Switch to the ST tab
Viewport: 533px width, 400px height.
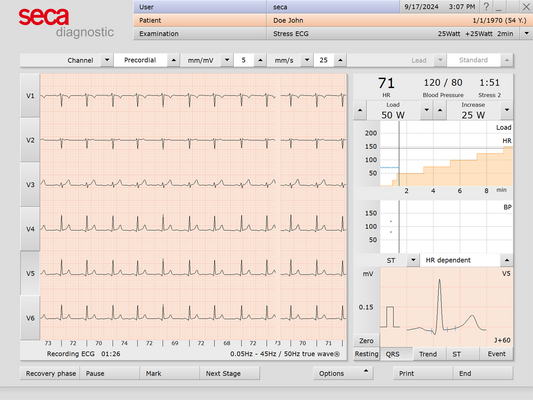[x=463, y=354]
